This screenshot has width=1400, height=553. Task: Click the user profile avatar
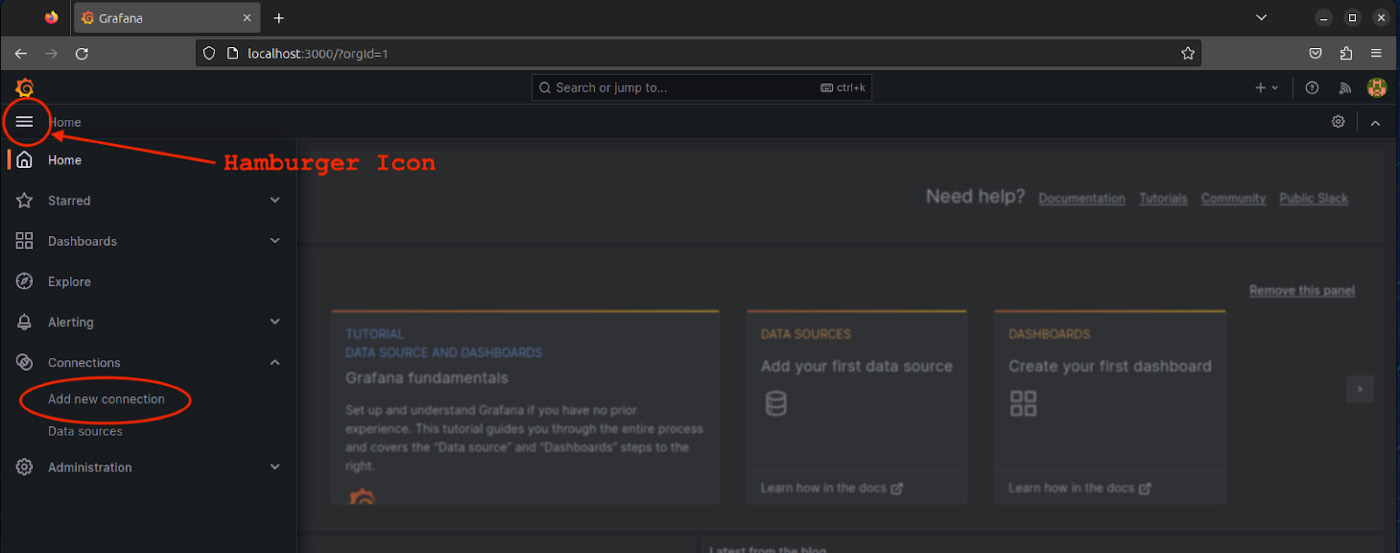(1377, 88)
